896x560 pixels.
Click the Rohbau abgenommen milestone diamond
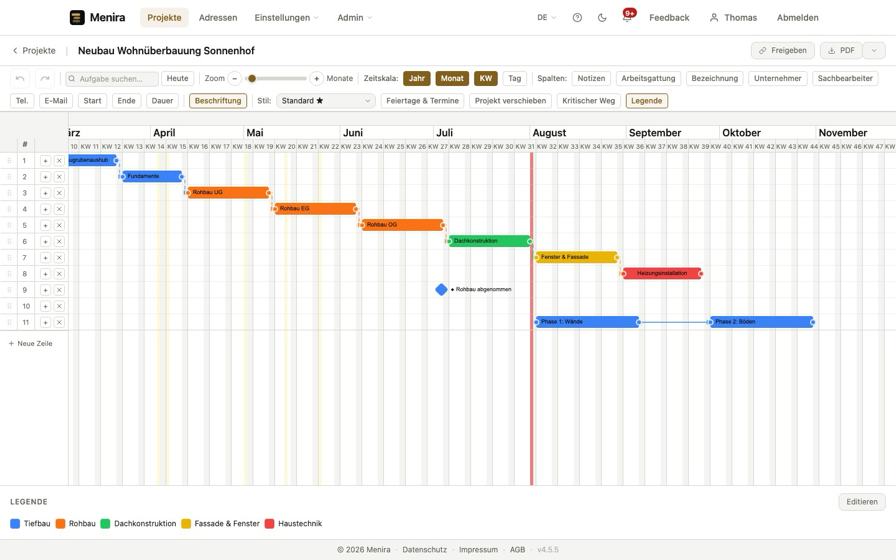[441, 290]
